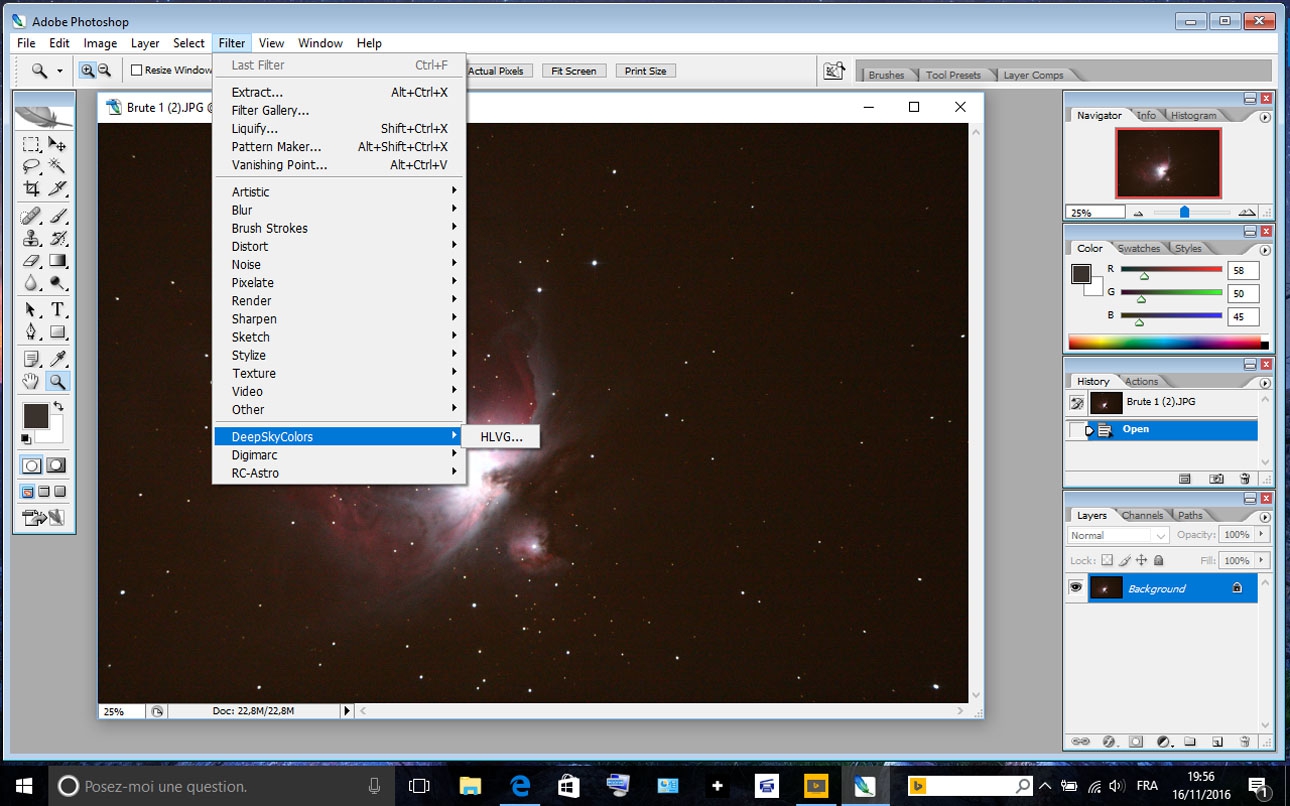
Task: Open the document status bar arrow menu
Action: coord(347,711)
